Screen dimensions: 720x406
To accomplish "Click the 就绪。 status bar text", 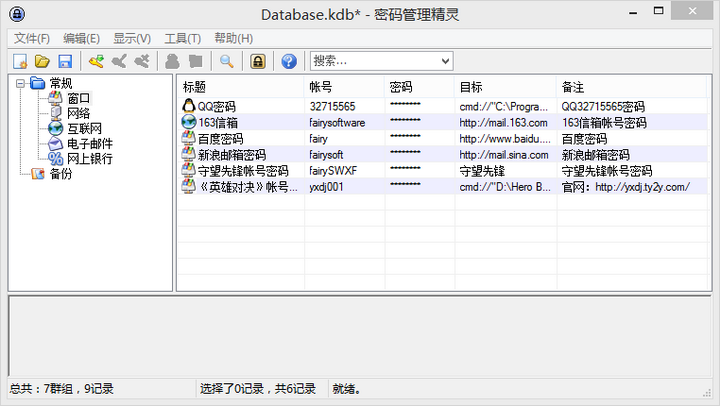I will click(x=347, y=389).
